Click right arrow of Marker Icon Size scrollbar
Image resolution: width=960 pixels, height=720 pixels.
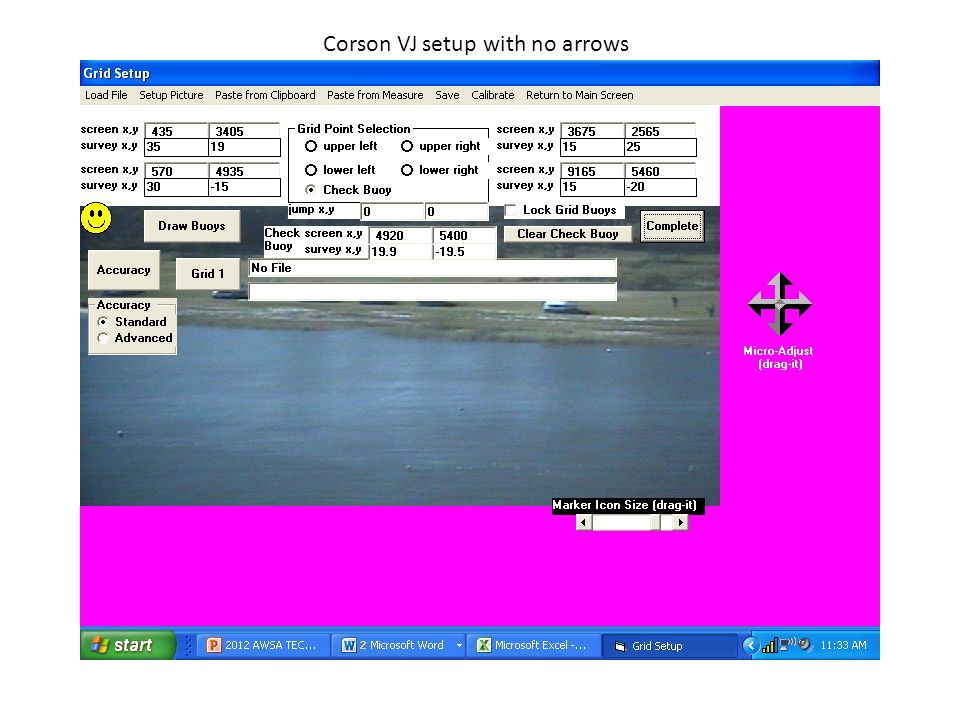680,522
